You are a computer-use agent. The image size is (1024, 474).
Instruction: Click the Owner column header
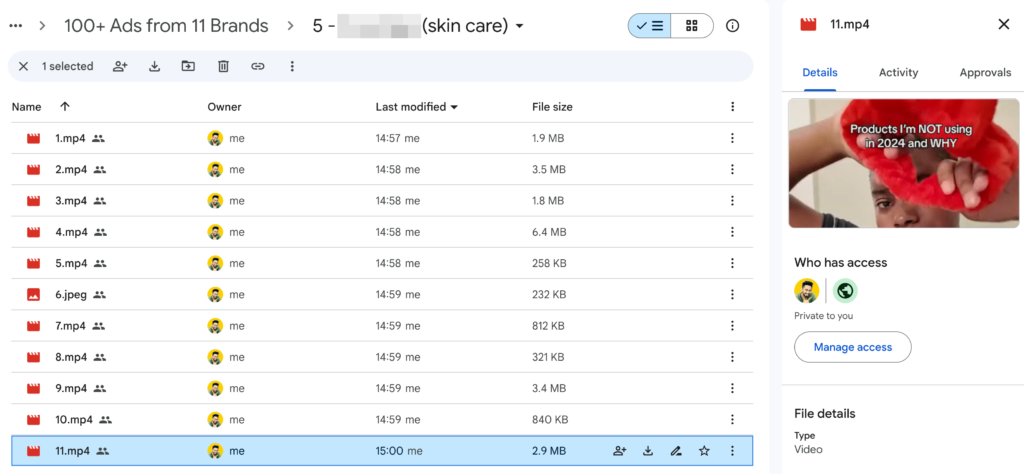[x=224, y=106]
